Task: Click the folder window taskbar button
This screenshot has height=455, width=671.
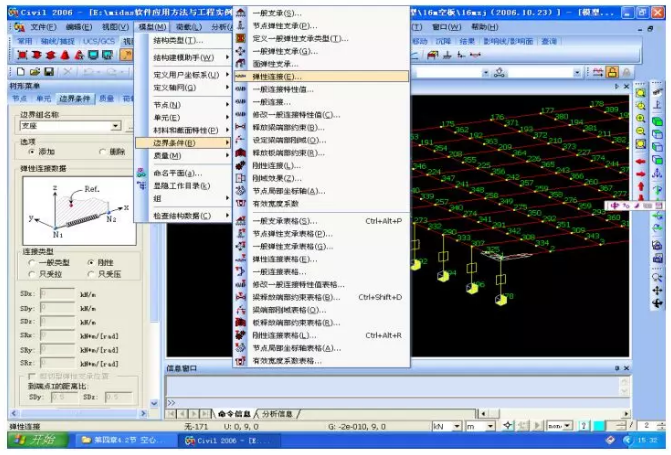Action: 125,440
